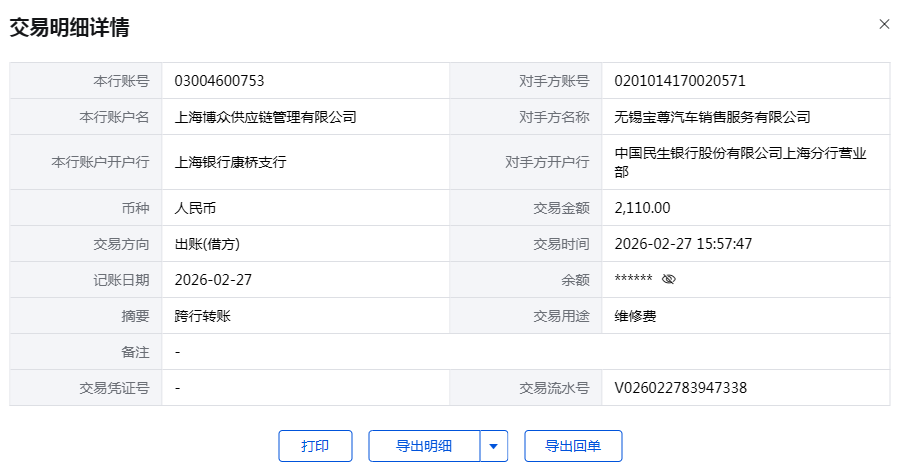Click the masked ****** balance text
This screenshot has width=904, height=468.
[x=633, y=280]
